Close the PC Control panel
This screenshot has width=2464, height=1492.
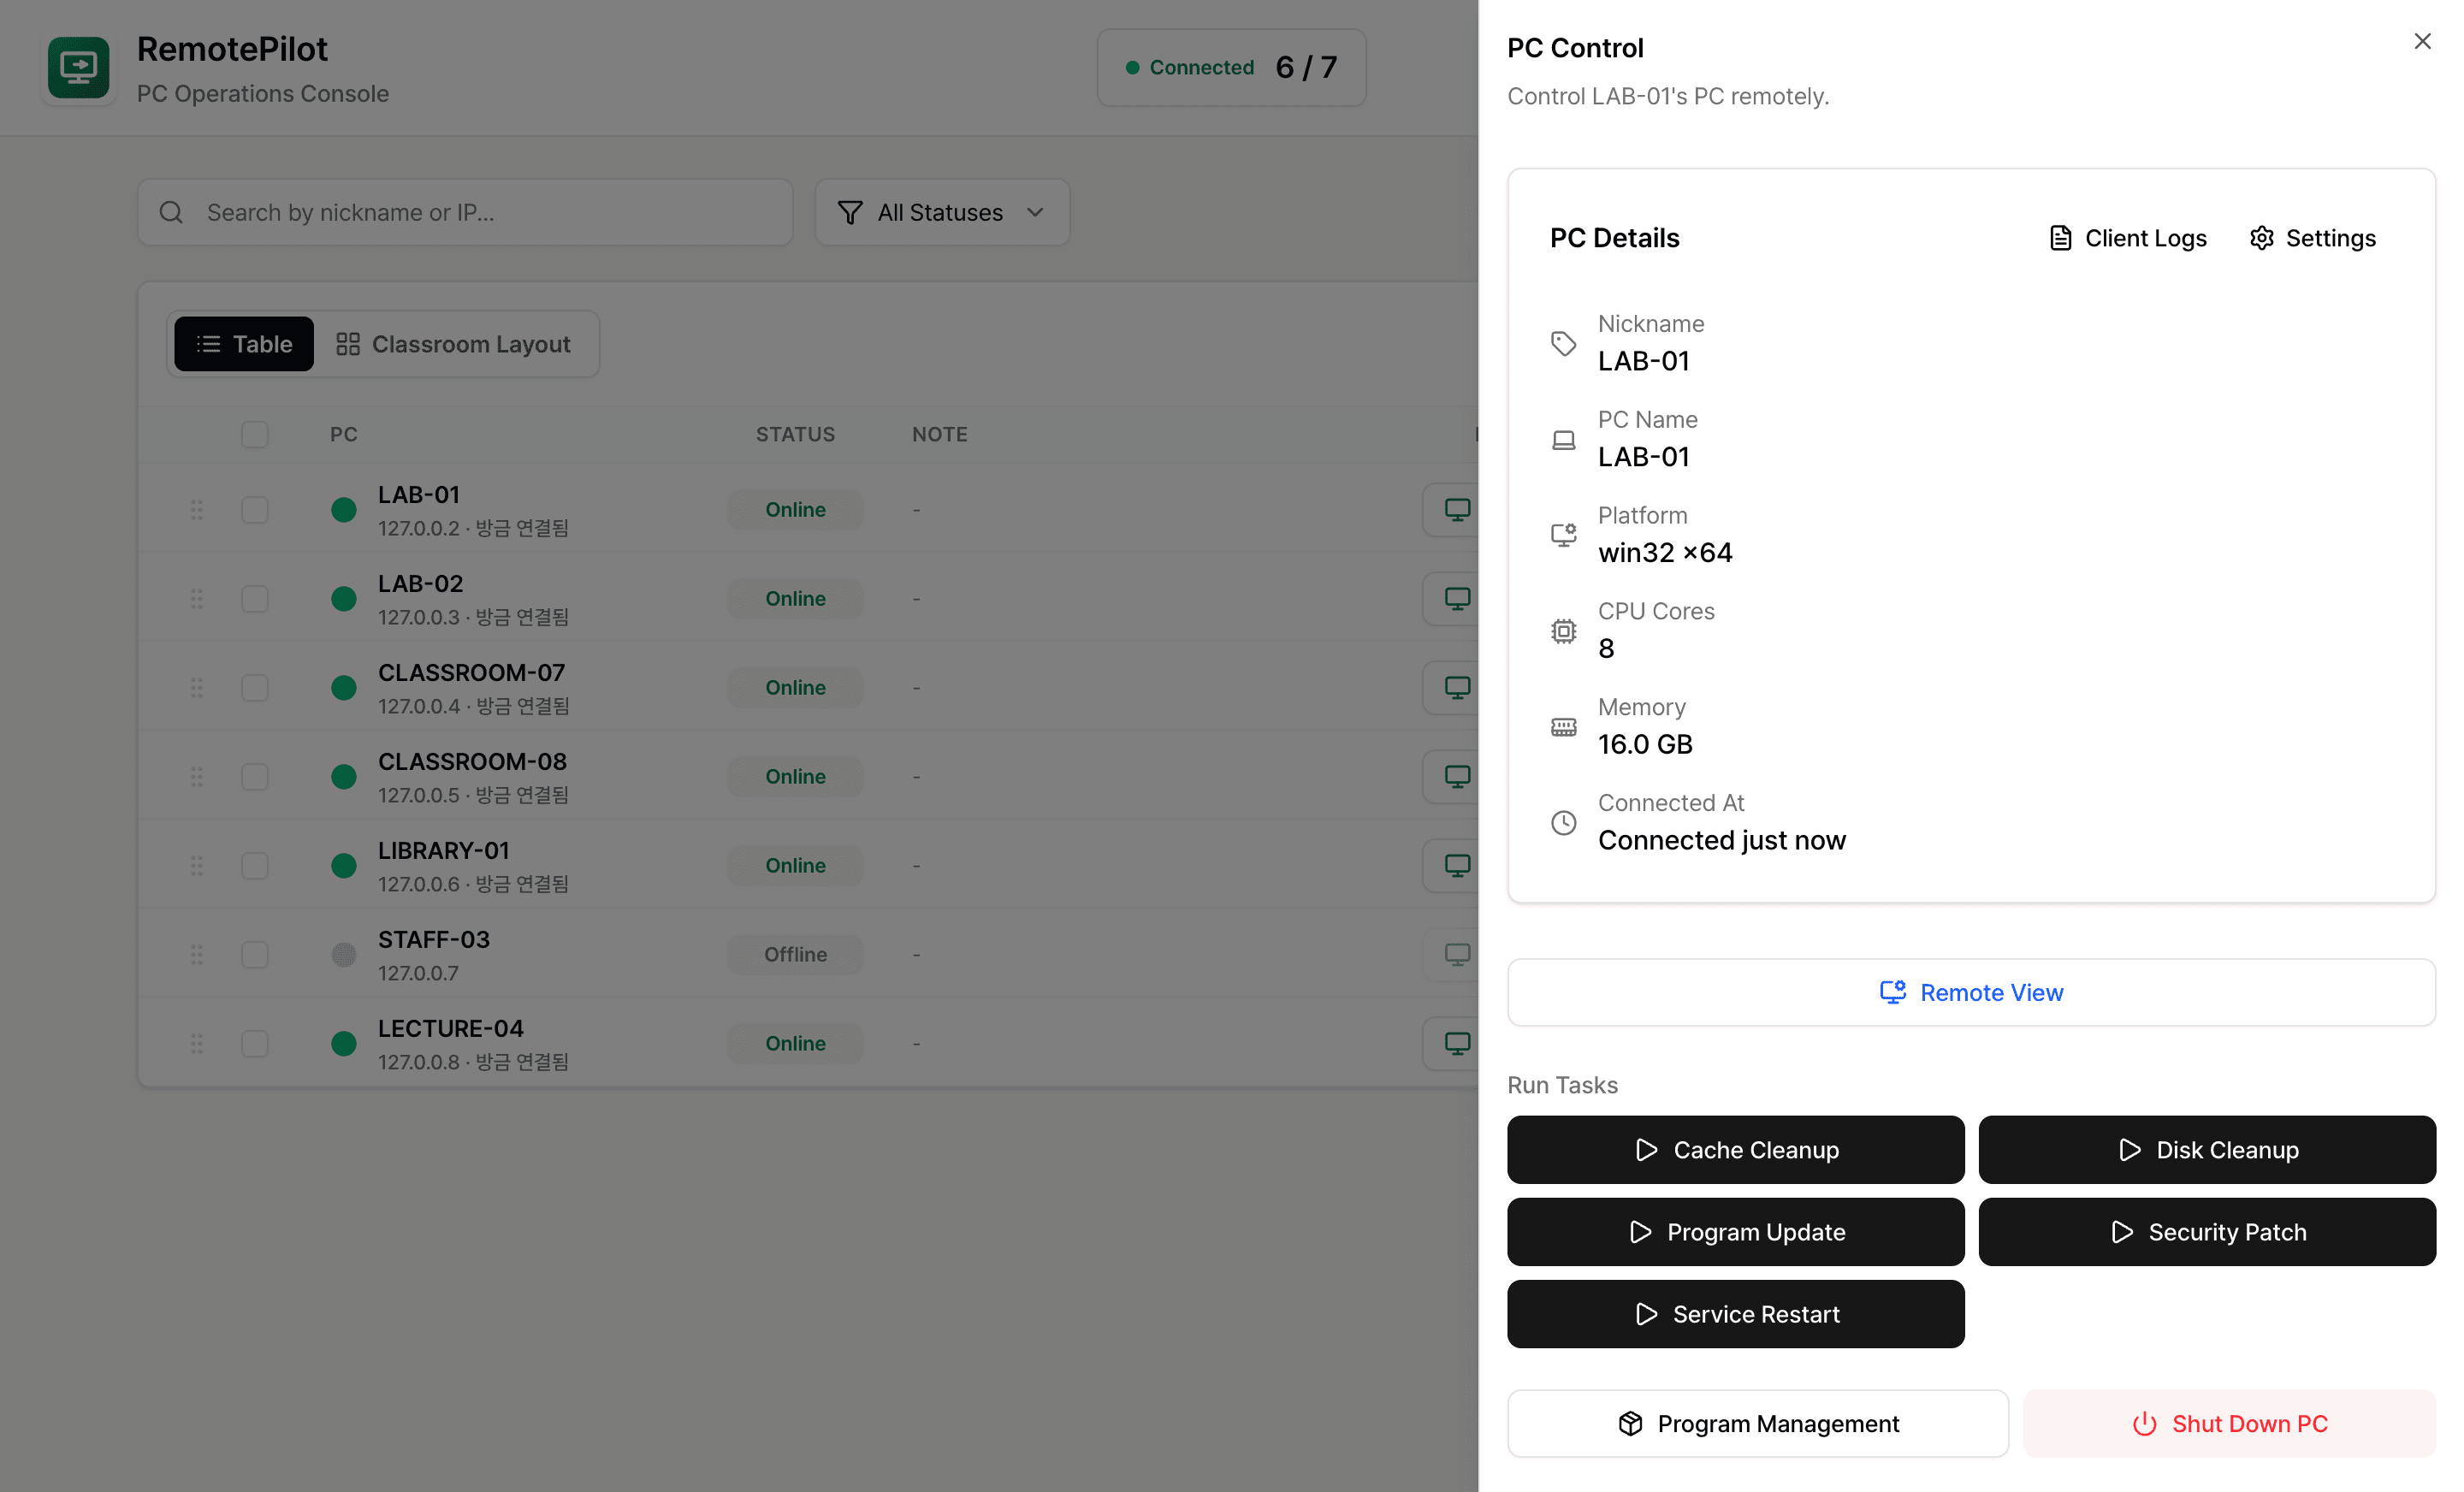point(2422,41)
